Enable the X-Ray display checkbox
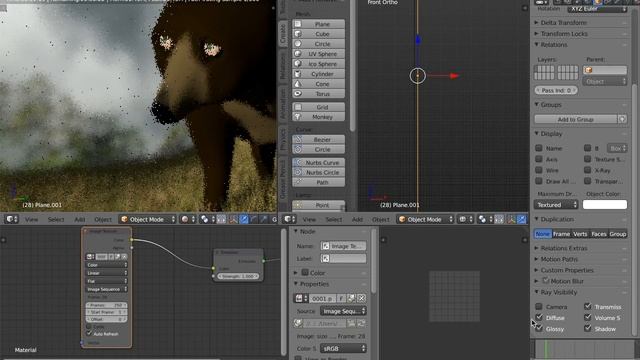Viewport: 640px width, 360px height. click(587, 170)
